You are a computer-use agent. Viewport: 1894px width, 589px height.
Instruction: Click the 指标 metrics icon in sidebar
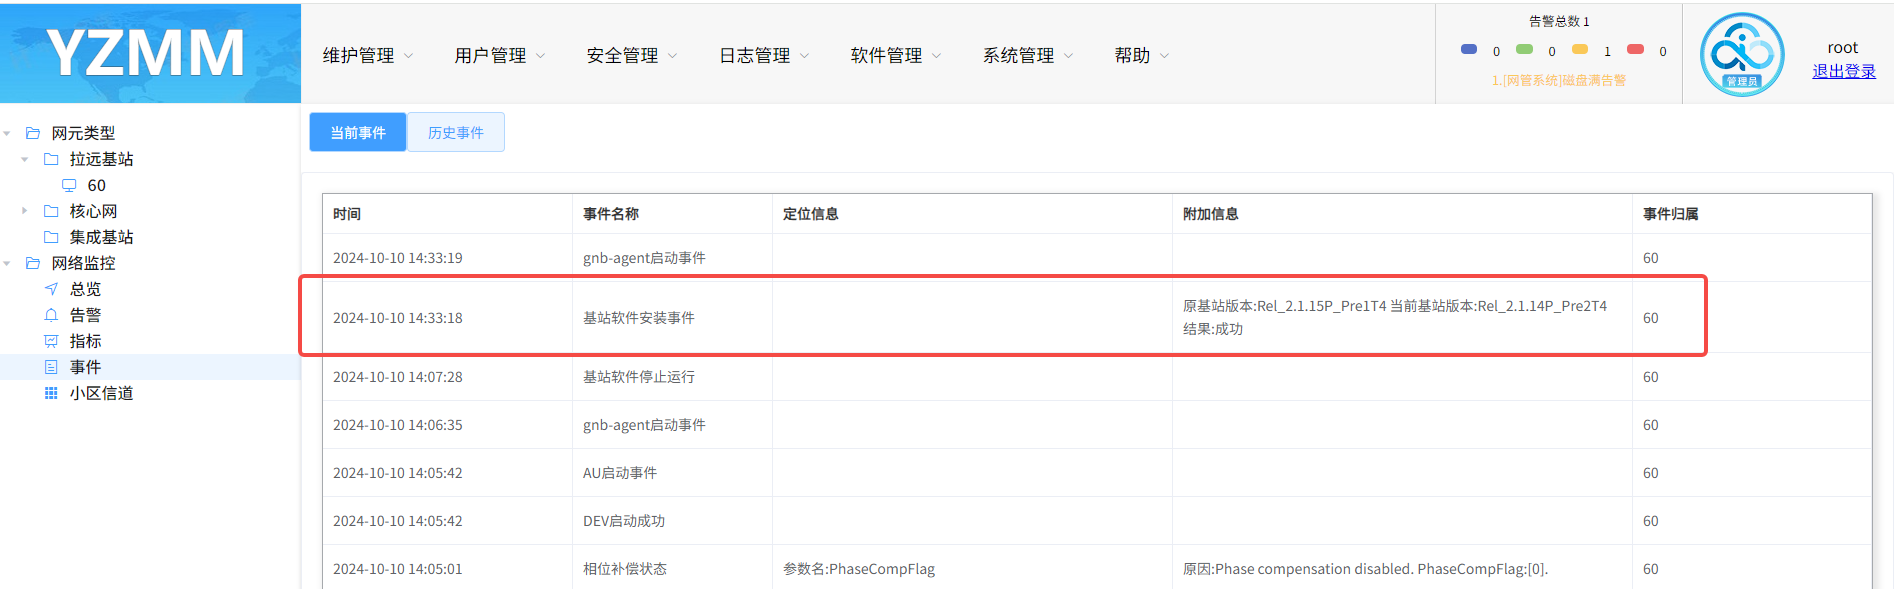(x=51, y=341)
